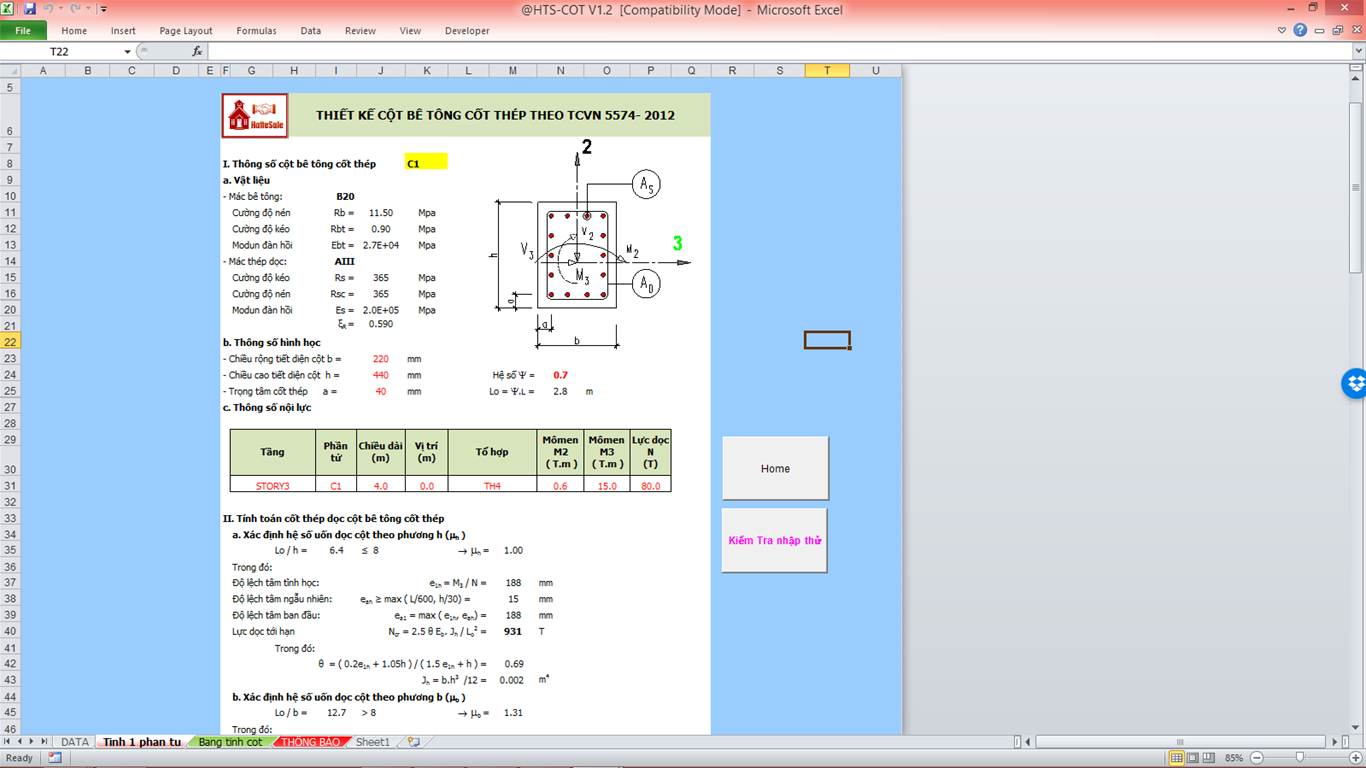Switch to Normal view in status bar
The width and height of the screenshot is (1366, 768).
tap(1177, 758)
